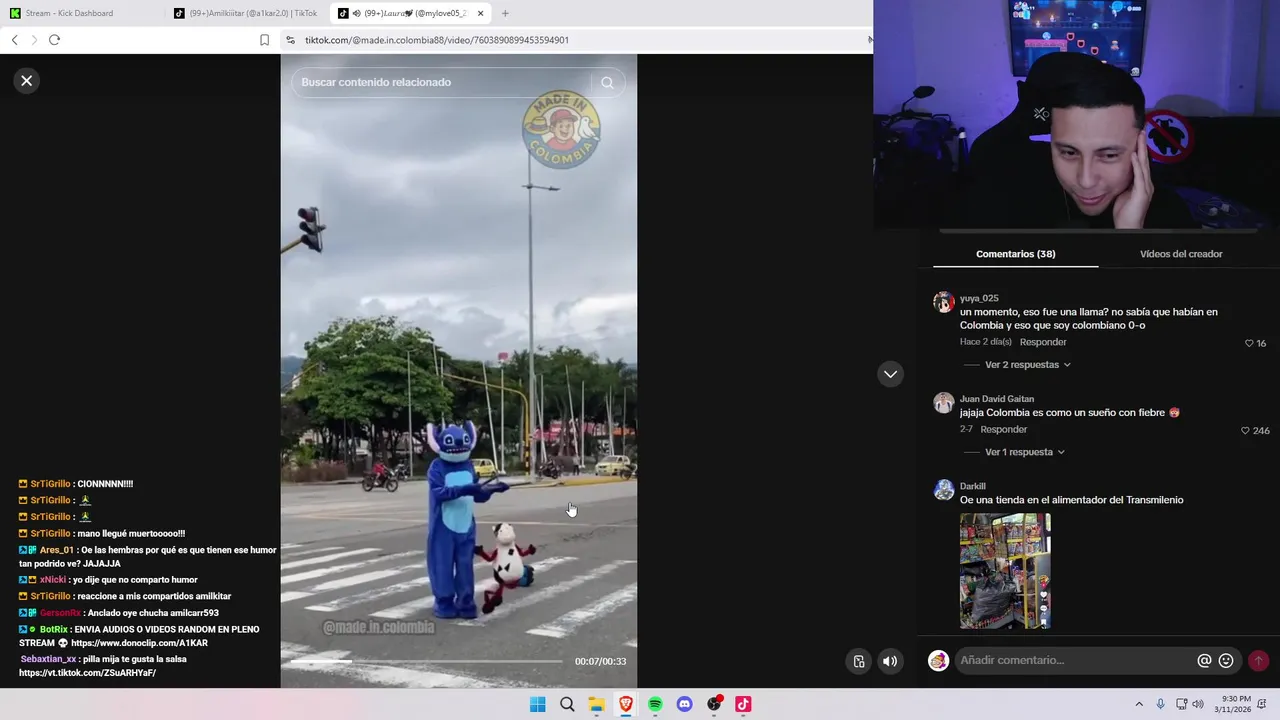
Task: Open the floating player mini-view icon
Action: (x=859, y=661)
